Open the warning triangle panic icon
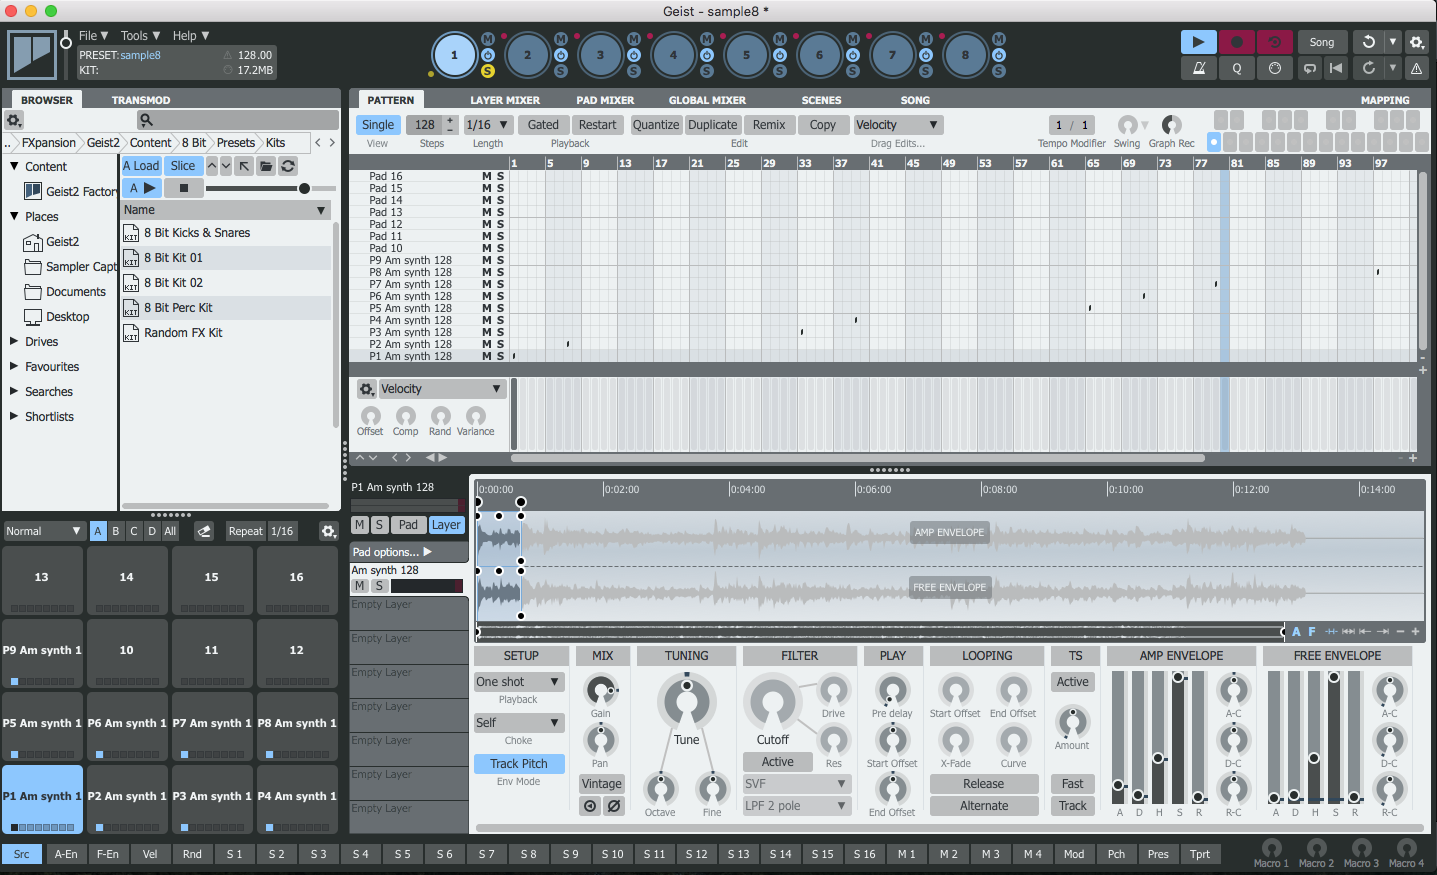 pyautogui.click(x=1416, y=68)
